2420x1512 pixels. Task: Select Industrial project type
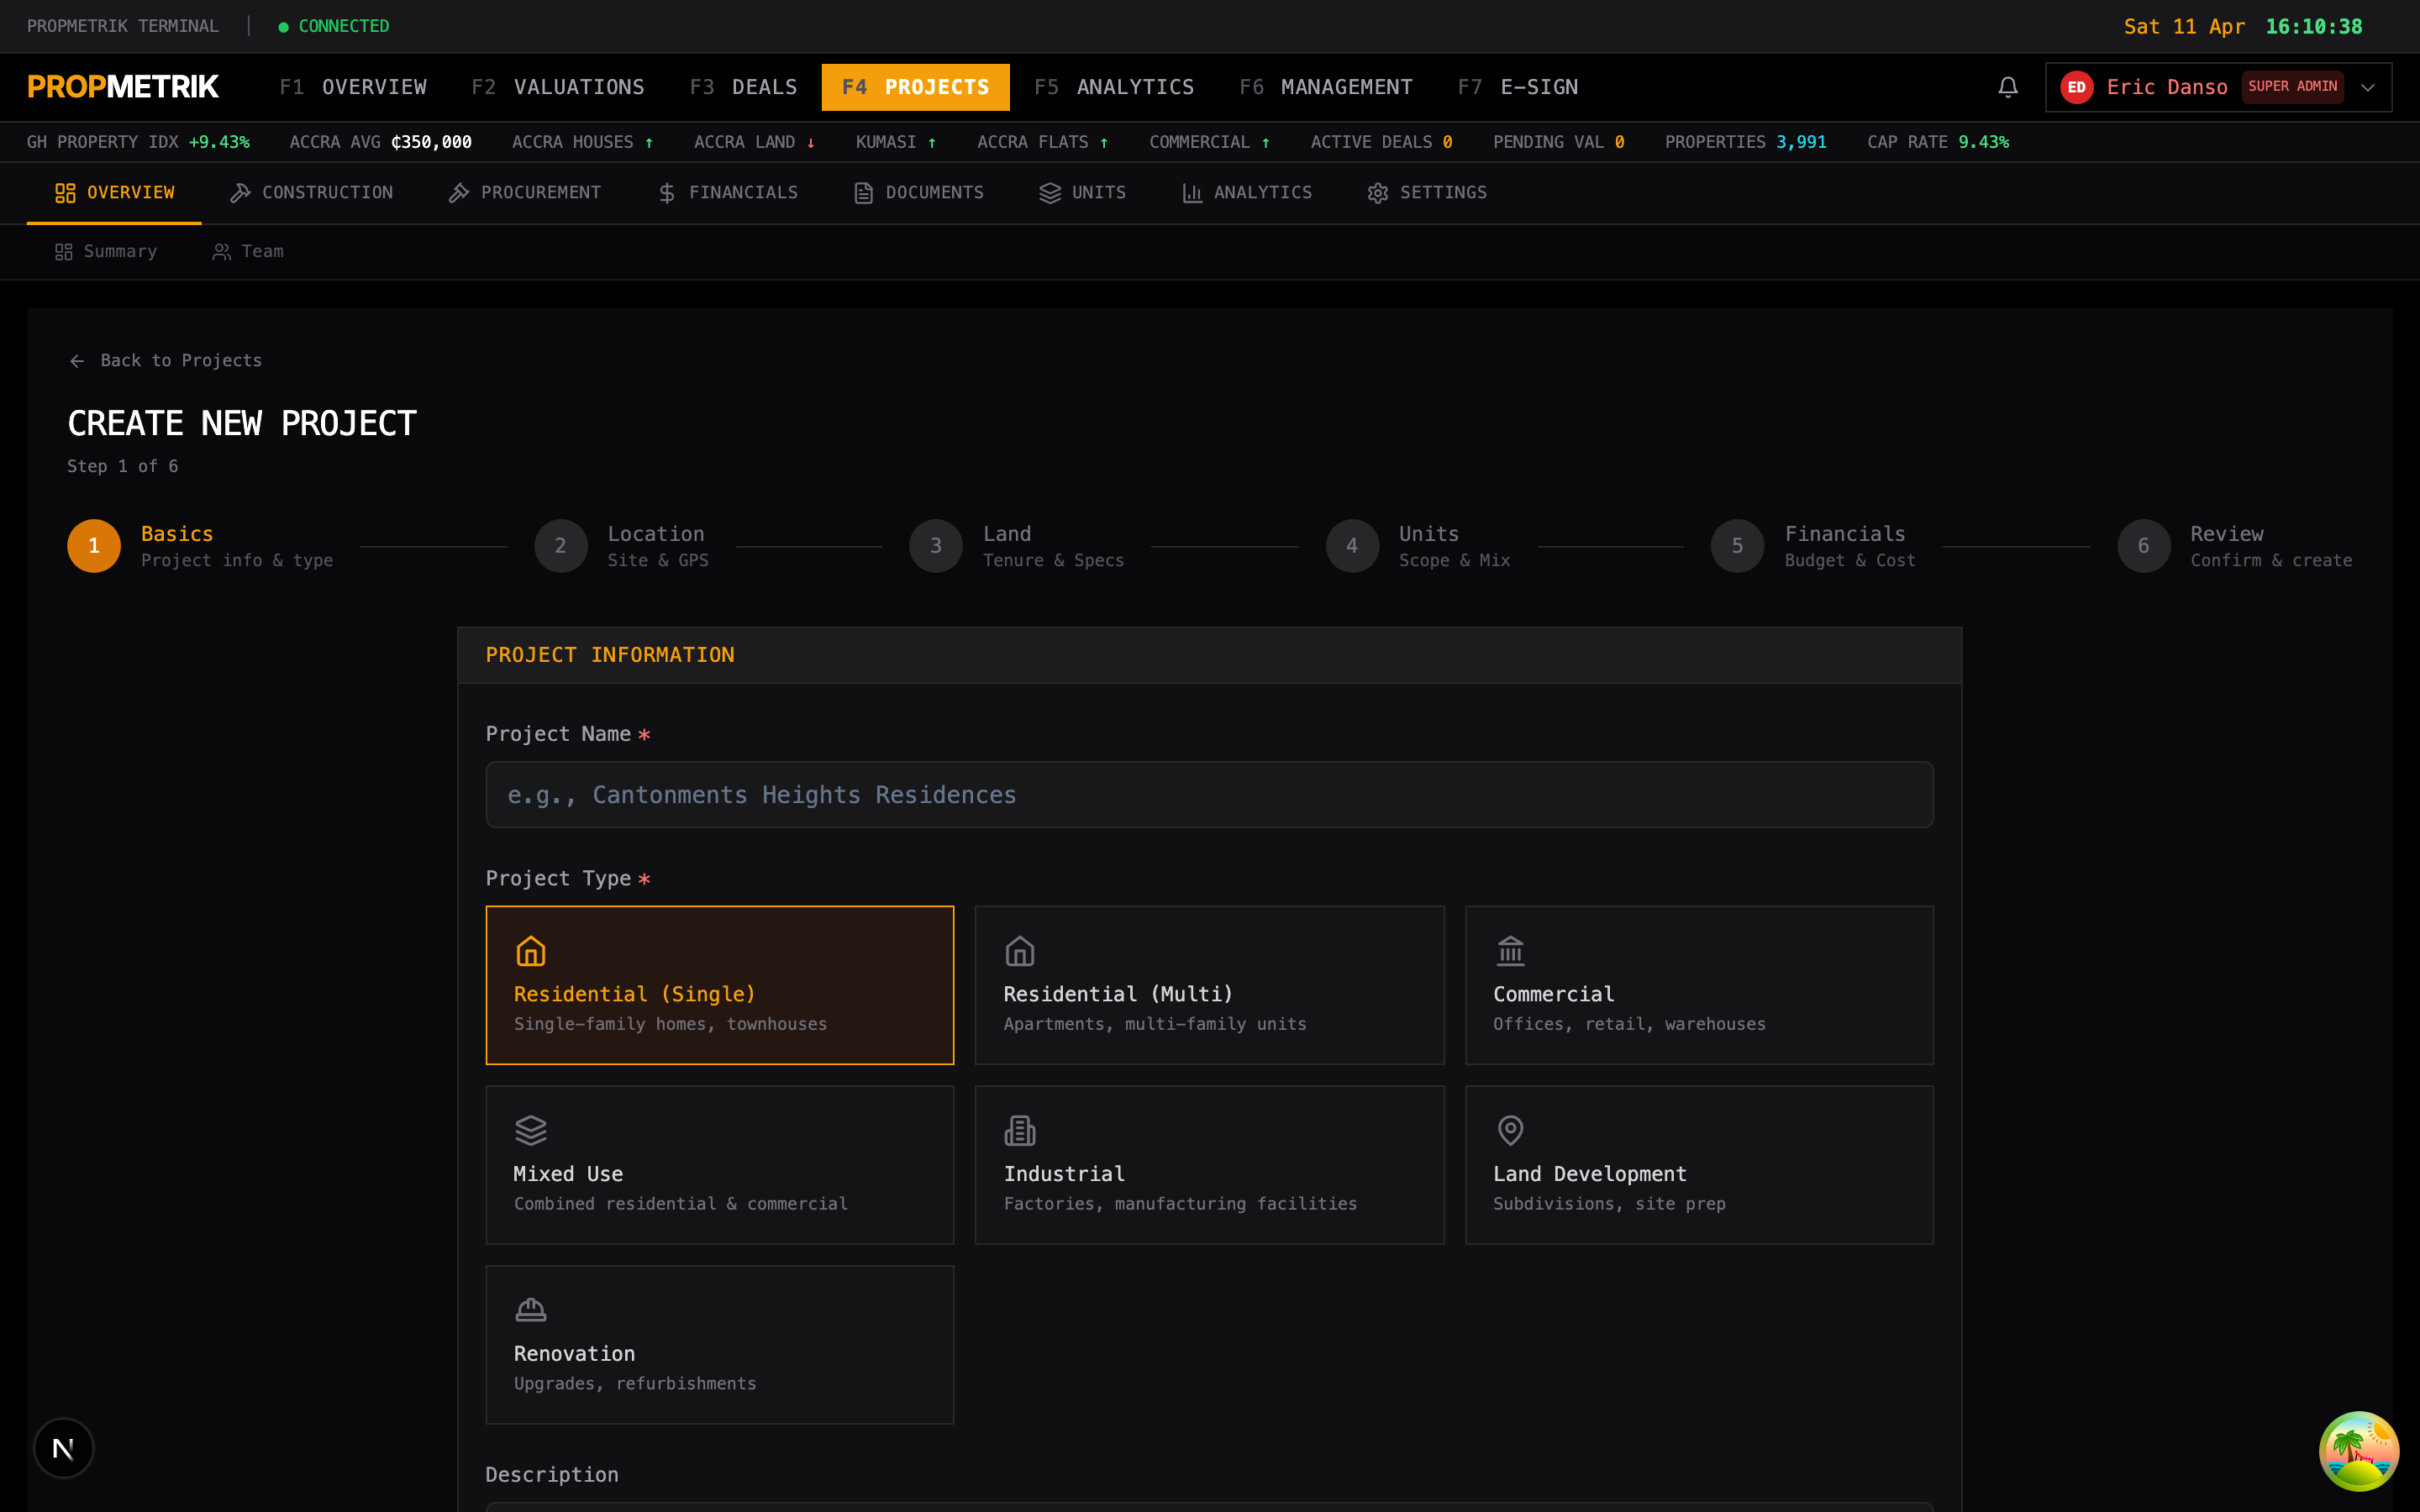click(x=1209, y=1165)
